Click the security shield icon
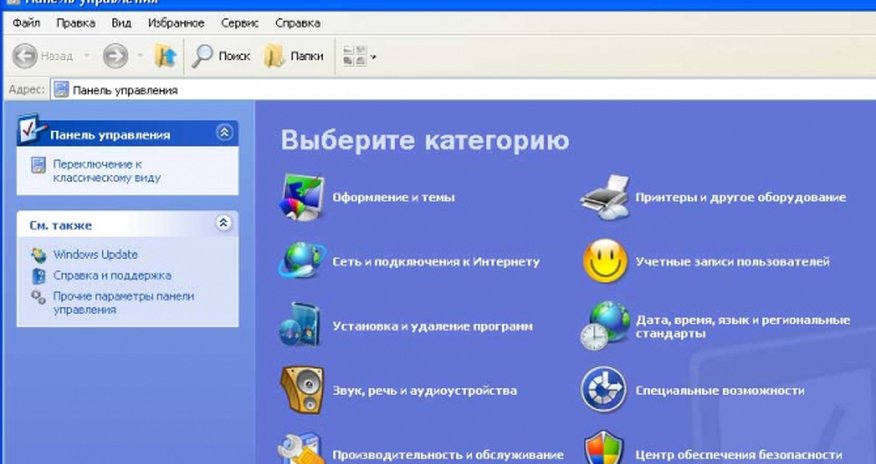 603,448
